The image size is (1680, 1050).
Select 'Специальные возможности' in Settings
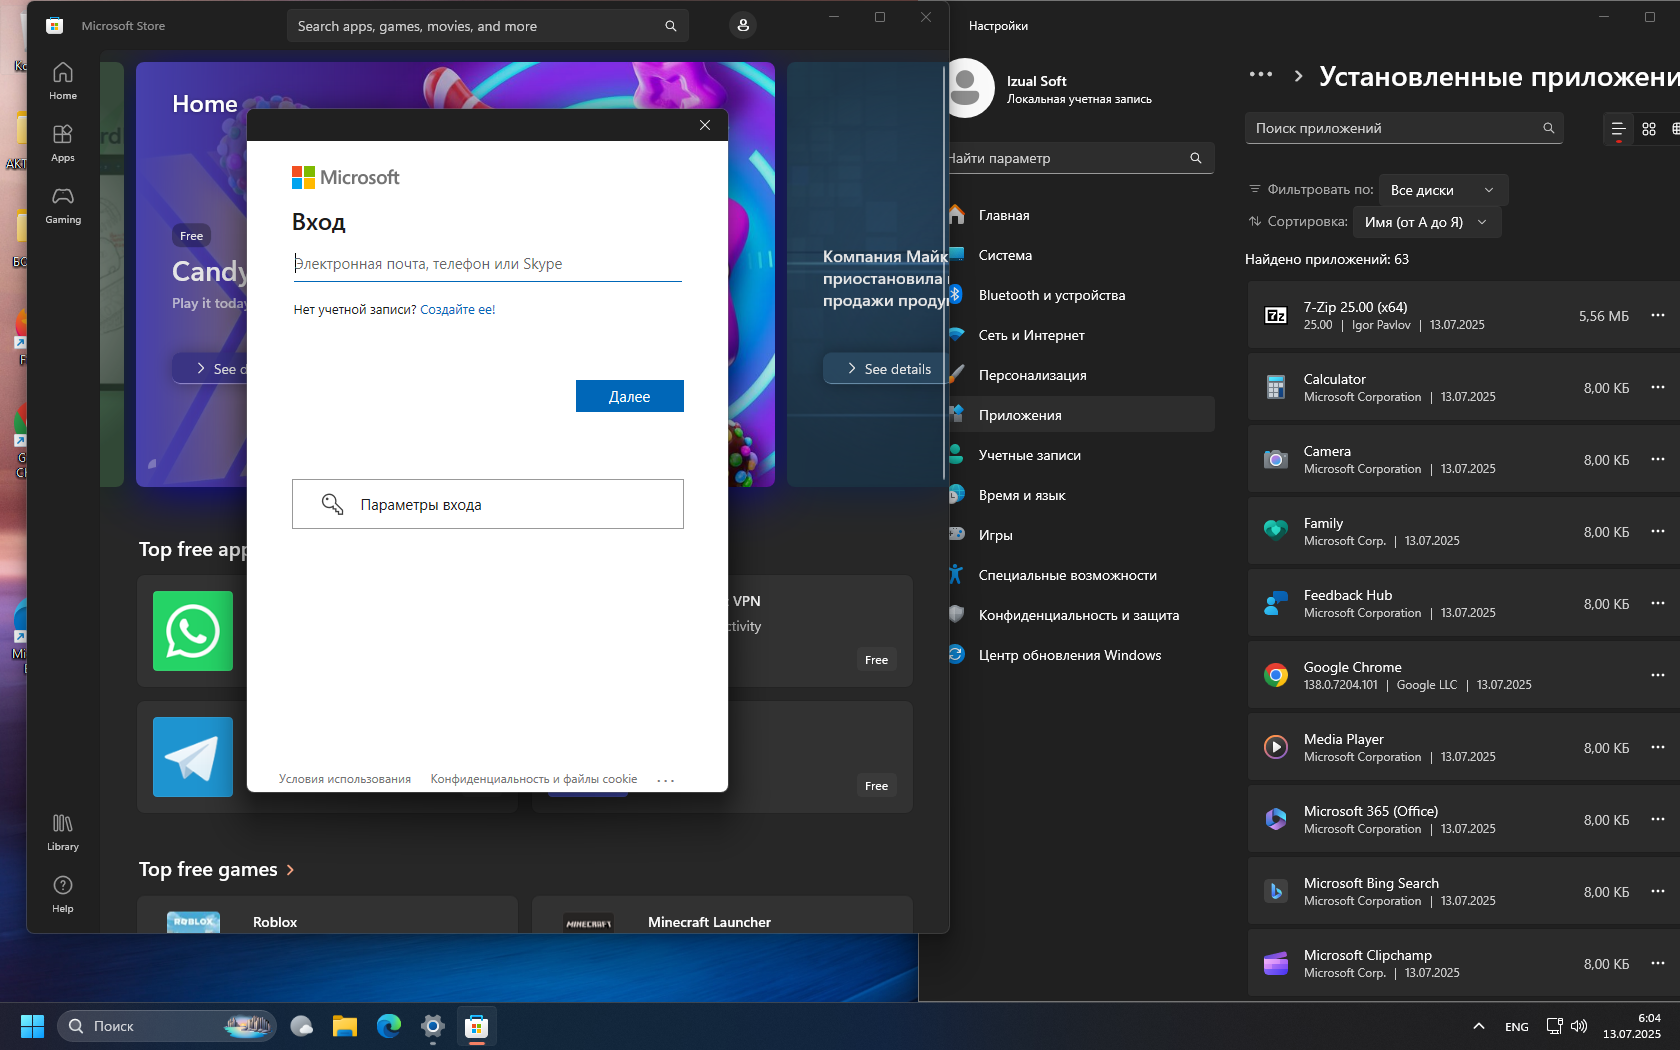coord(1081,575)
